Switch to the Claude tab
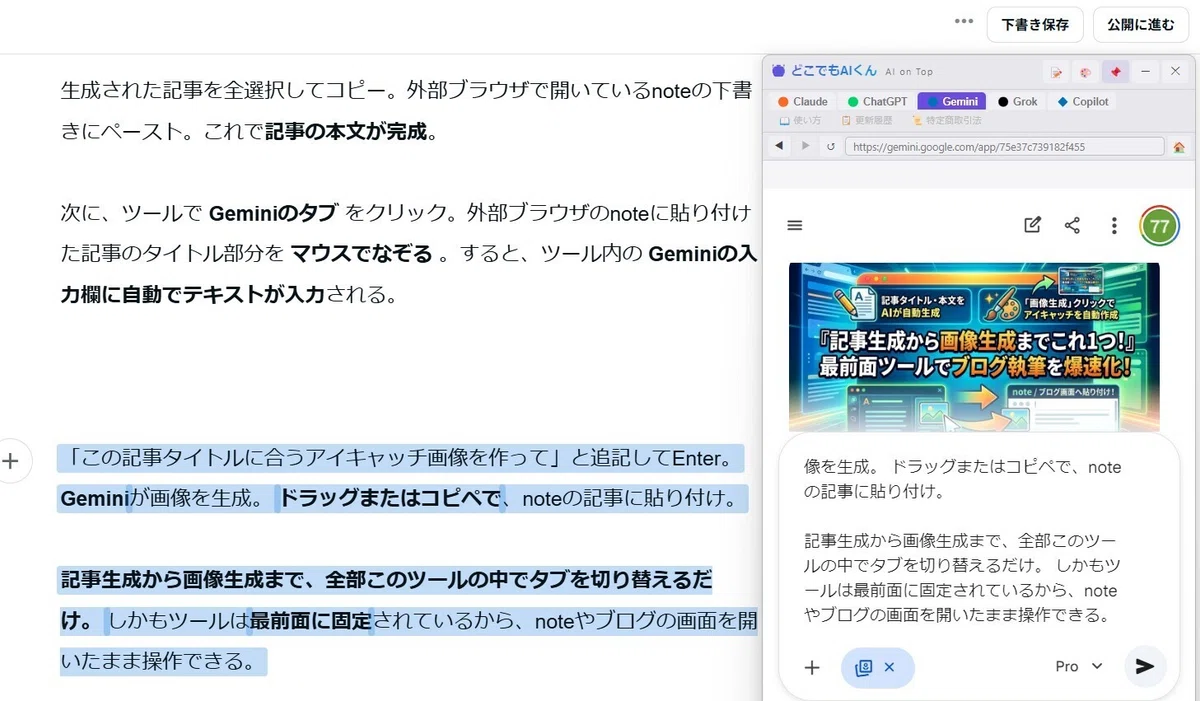This screenshot has width=1200, height=701. pyautogui.click(x=803, y=101)
